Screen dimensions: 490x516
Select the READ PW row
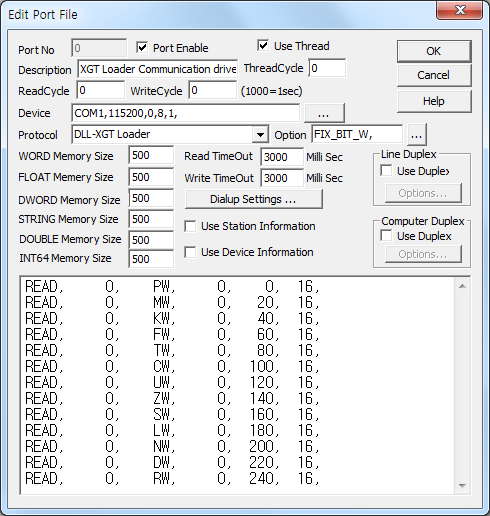pos(172,286)
